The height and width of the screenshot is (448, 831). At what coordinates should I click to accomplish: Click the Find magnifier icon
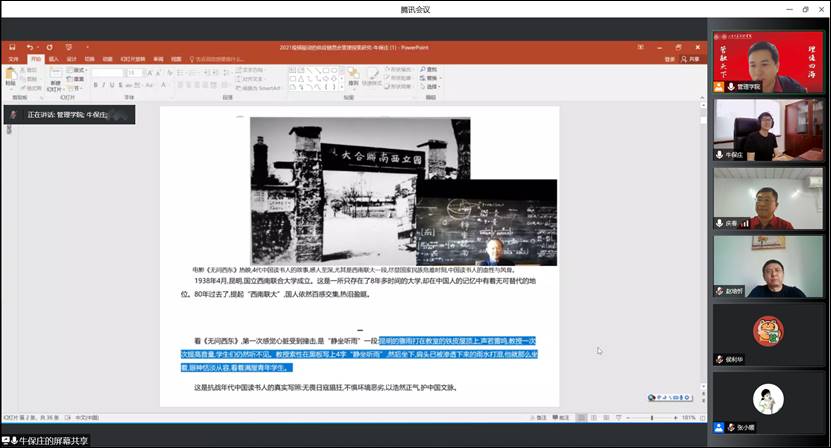click(x=423, y=69)
